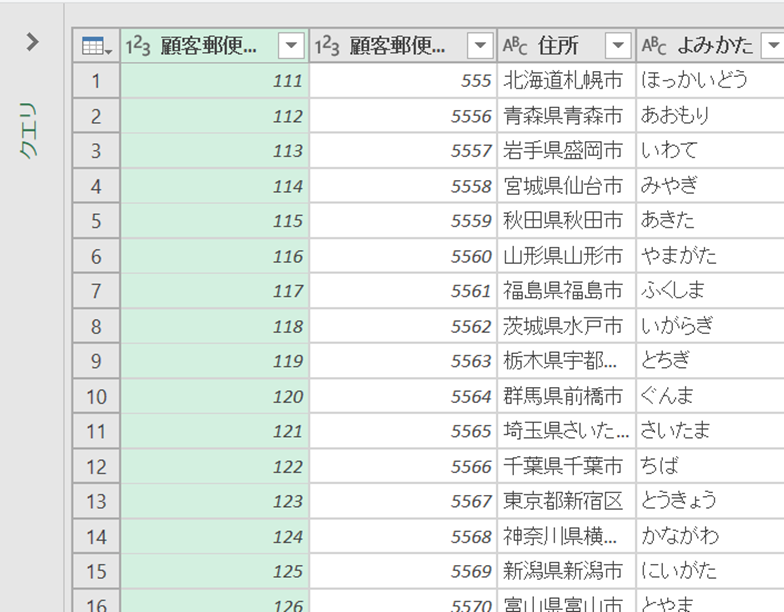Open the filter dropdown of the highlighted 顧客郵便 column
784x612 pixels.
click(x=291, y=46)
